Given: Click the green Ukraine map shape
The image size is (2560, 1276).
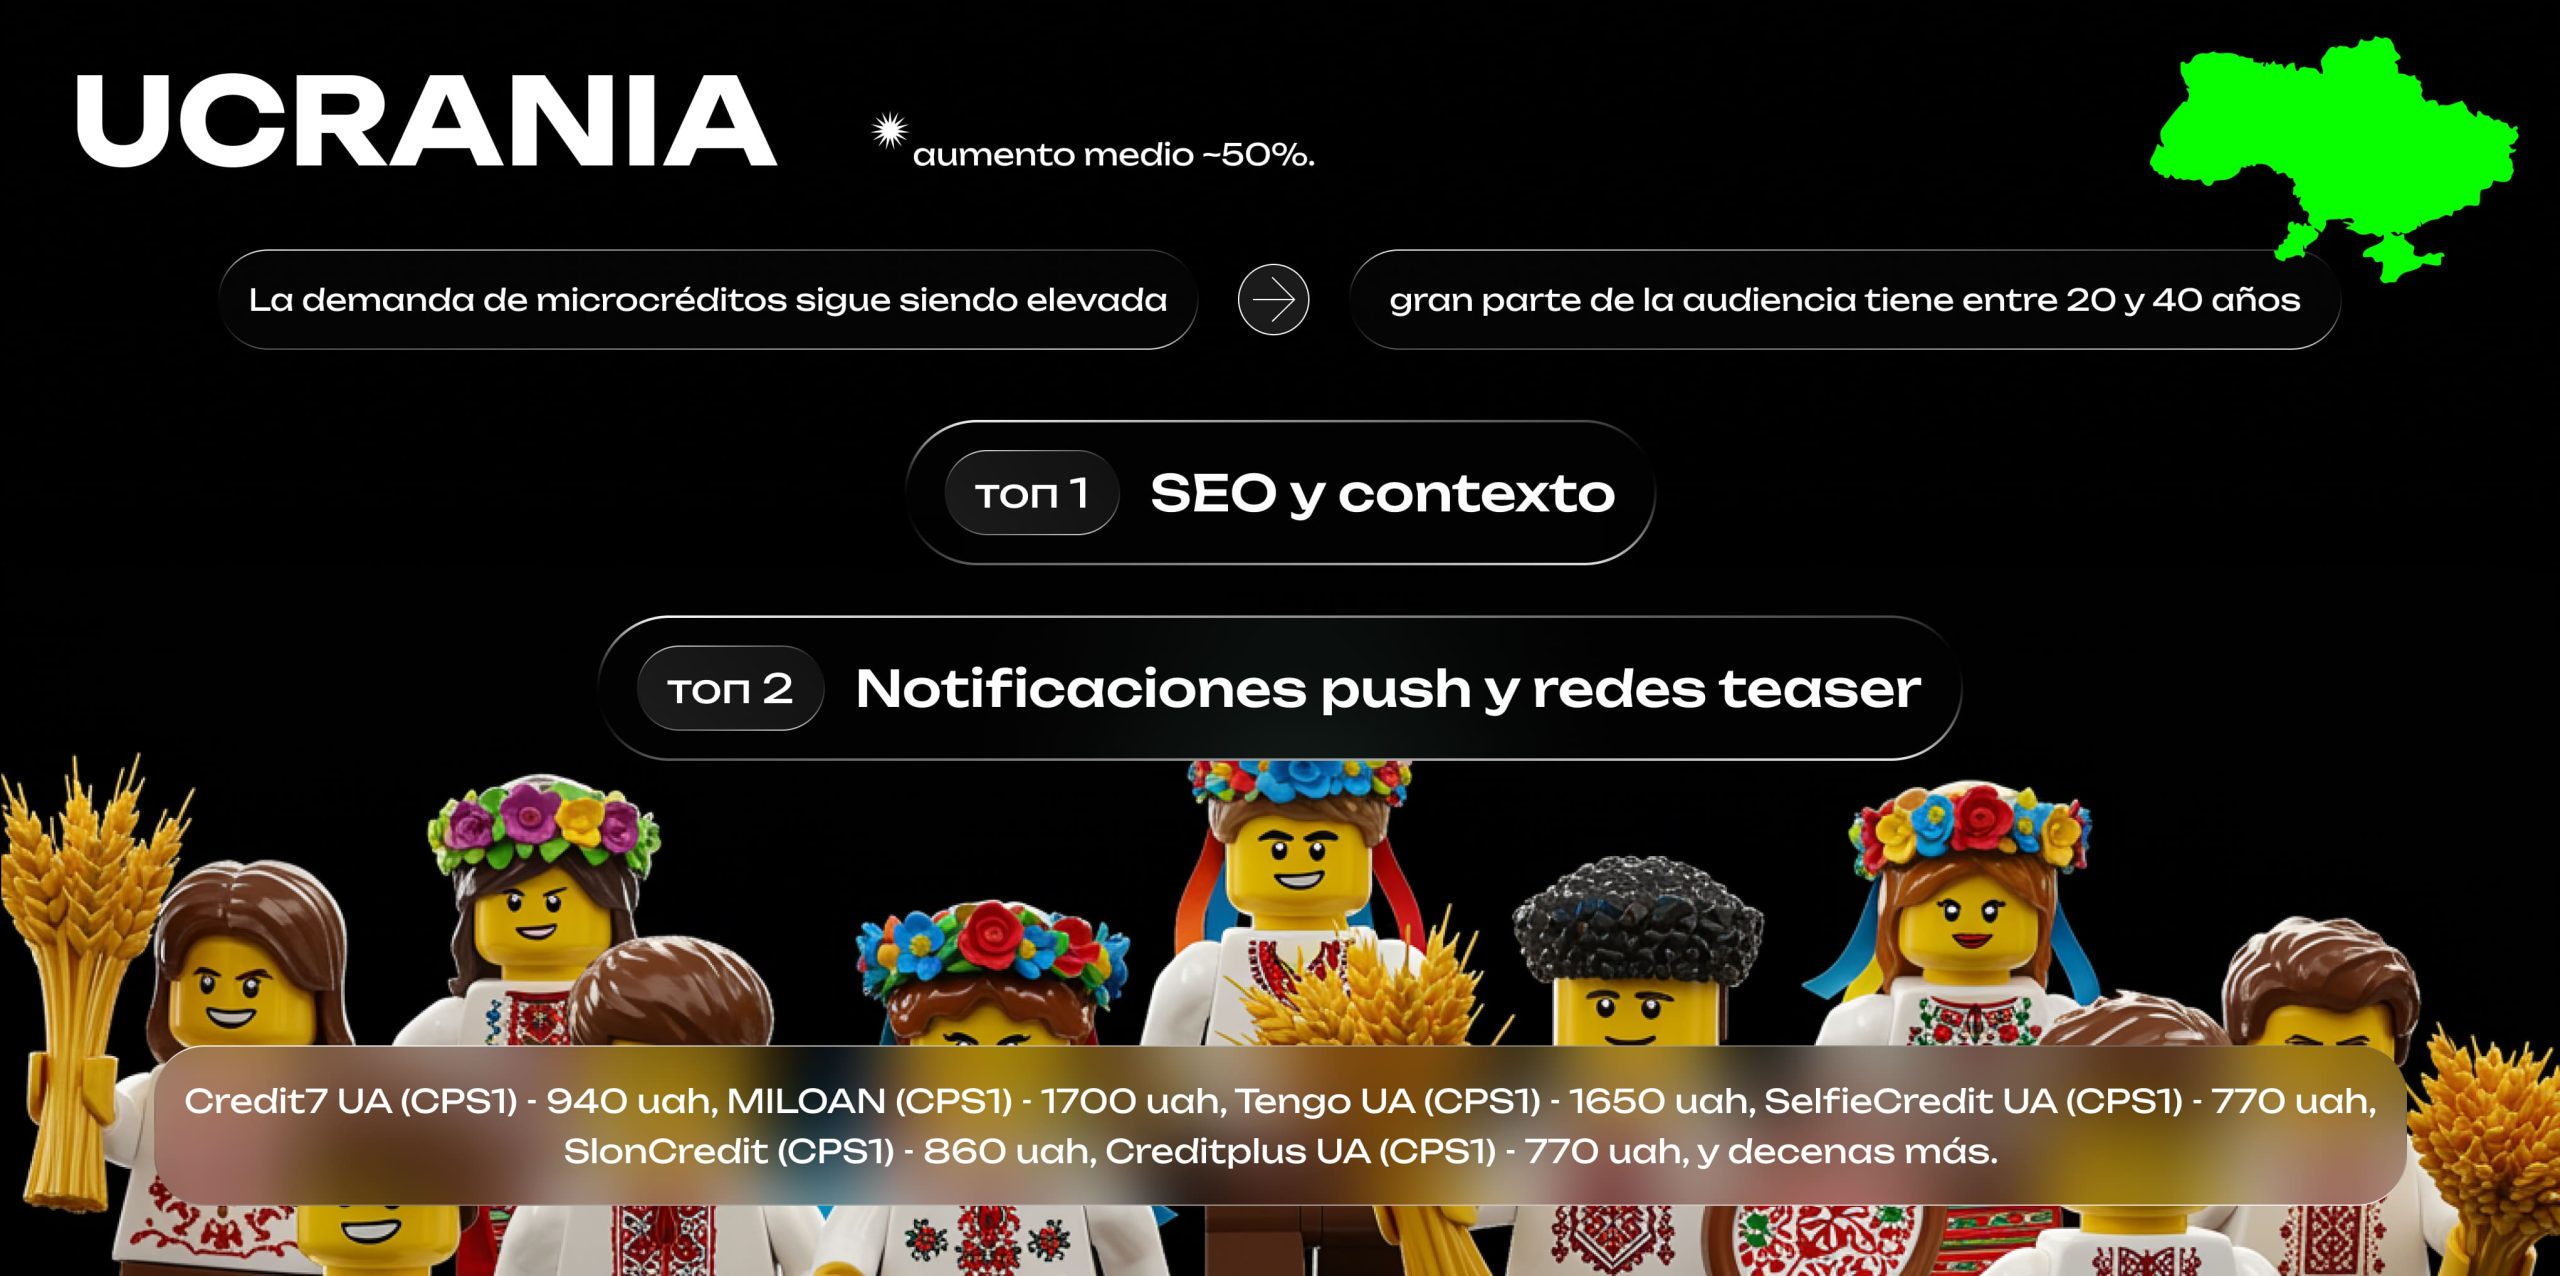Looking at the screenshot, I should tap(2334, 156).
